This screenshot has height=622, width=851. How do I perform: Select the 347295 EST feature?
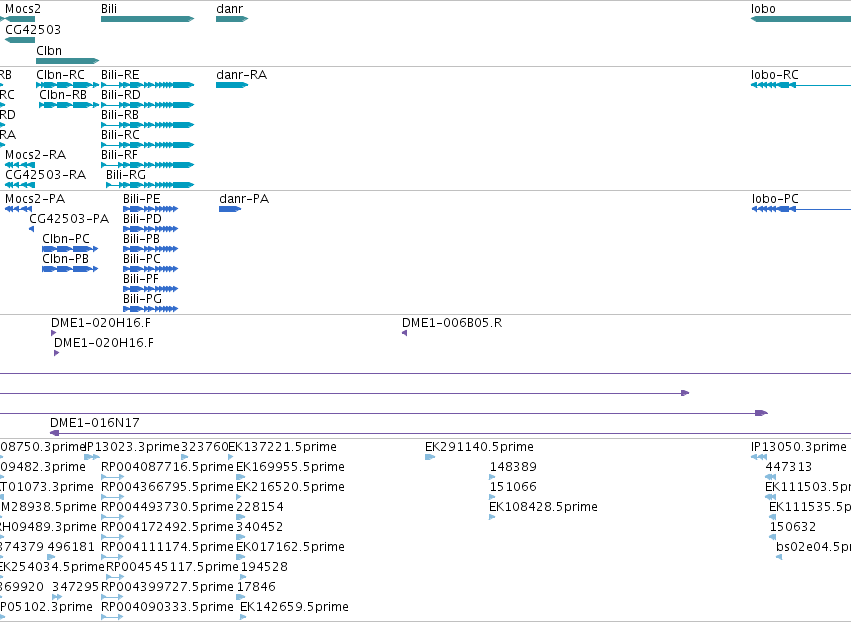[x=56, y=598]
